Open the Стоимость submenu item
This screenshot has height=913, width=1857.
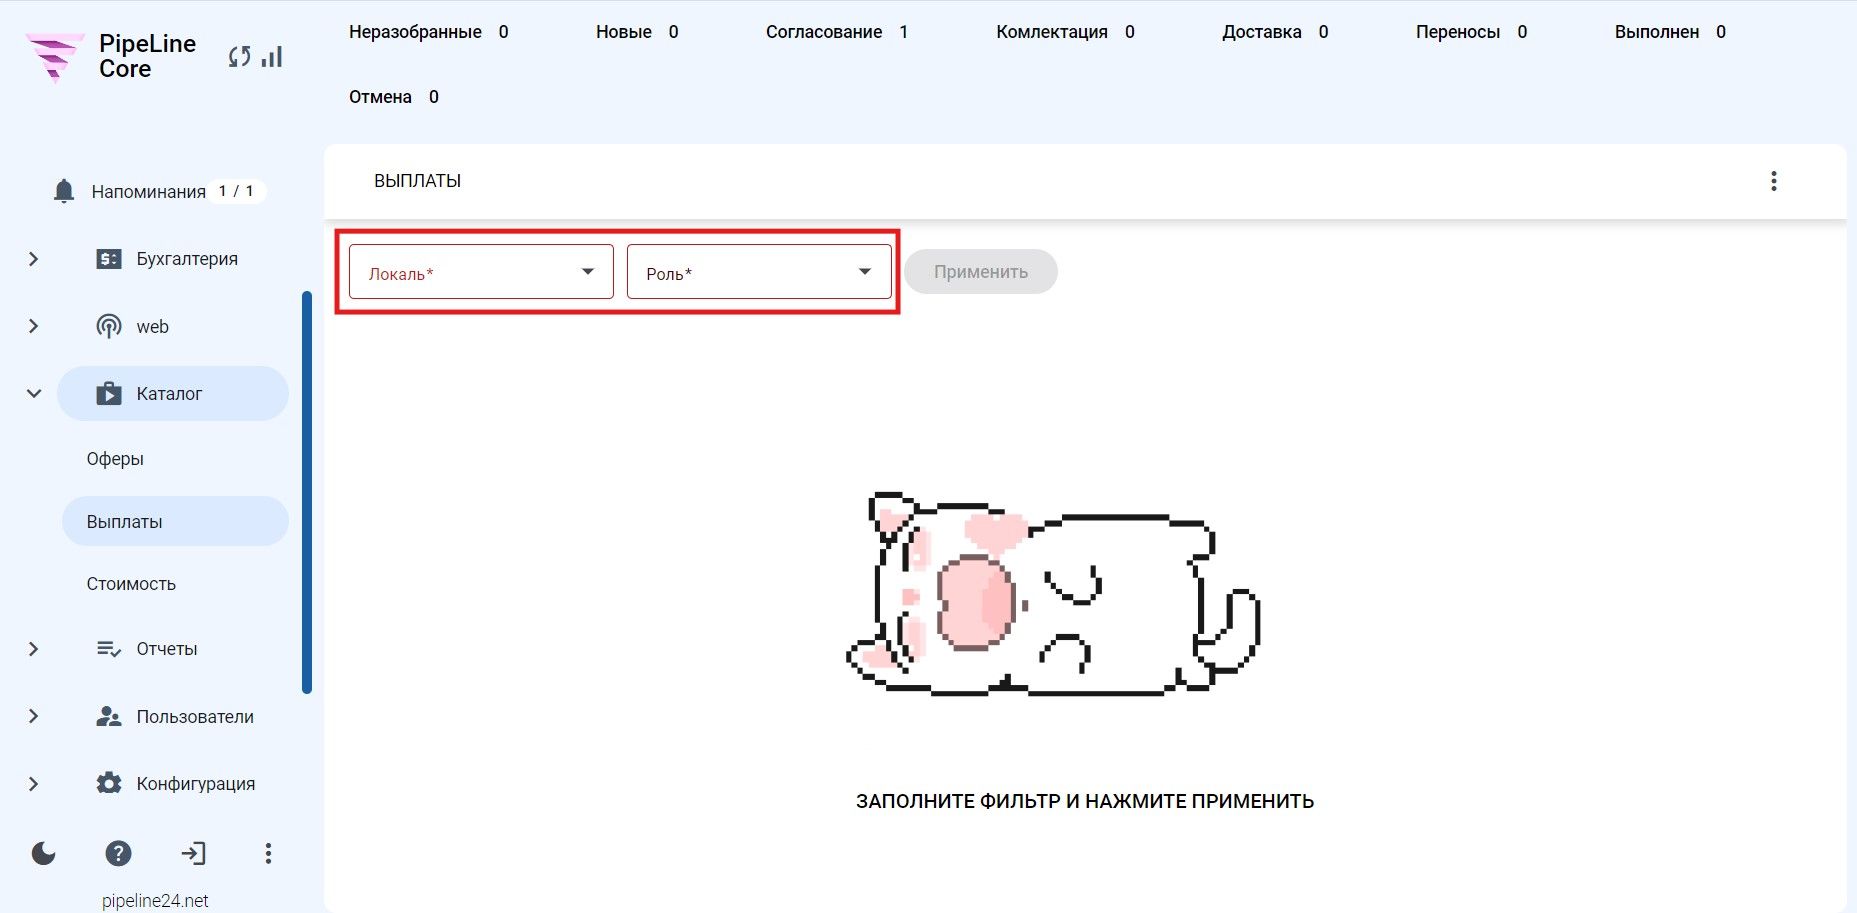(131, 584)
